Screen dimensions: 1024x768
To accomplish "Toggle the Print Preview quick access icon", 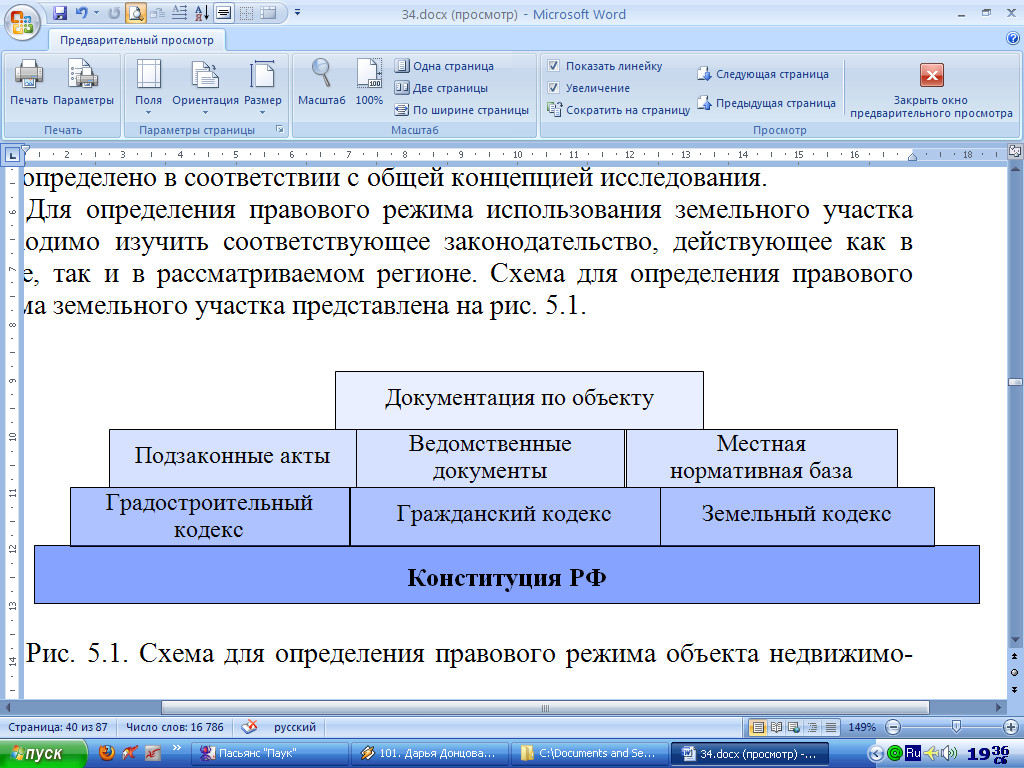I will [135, 12].
